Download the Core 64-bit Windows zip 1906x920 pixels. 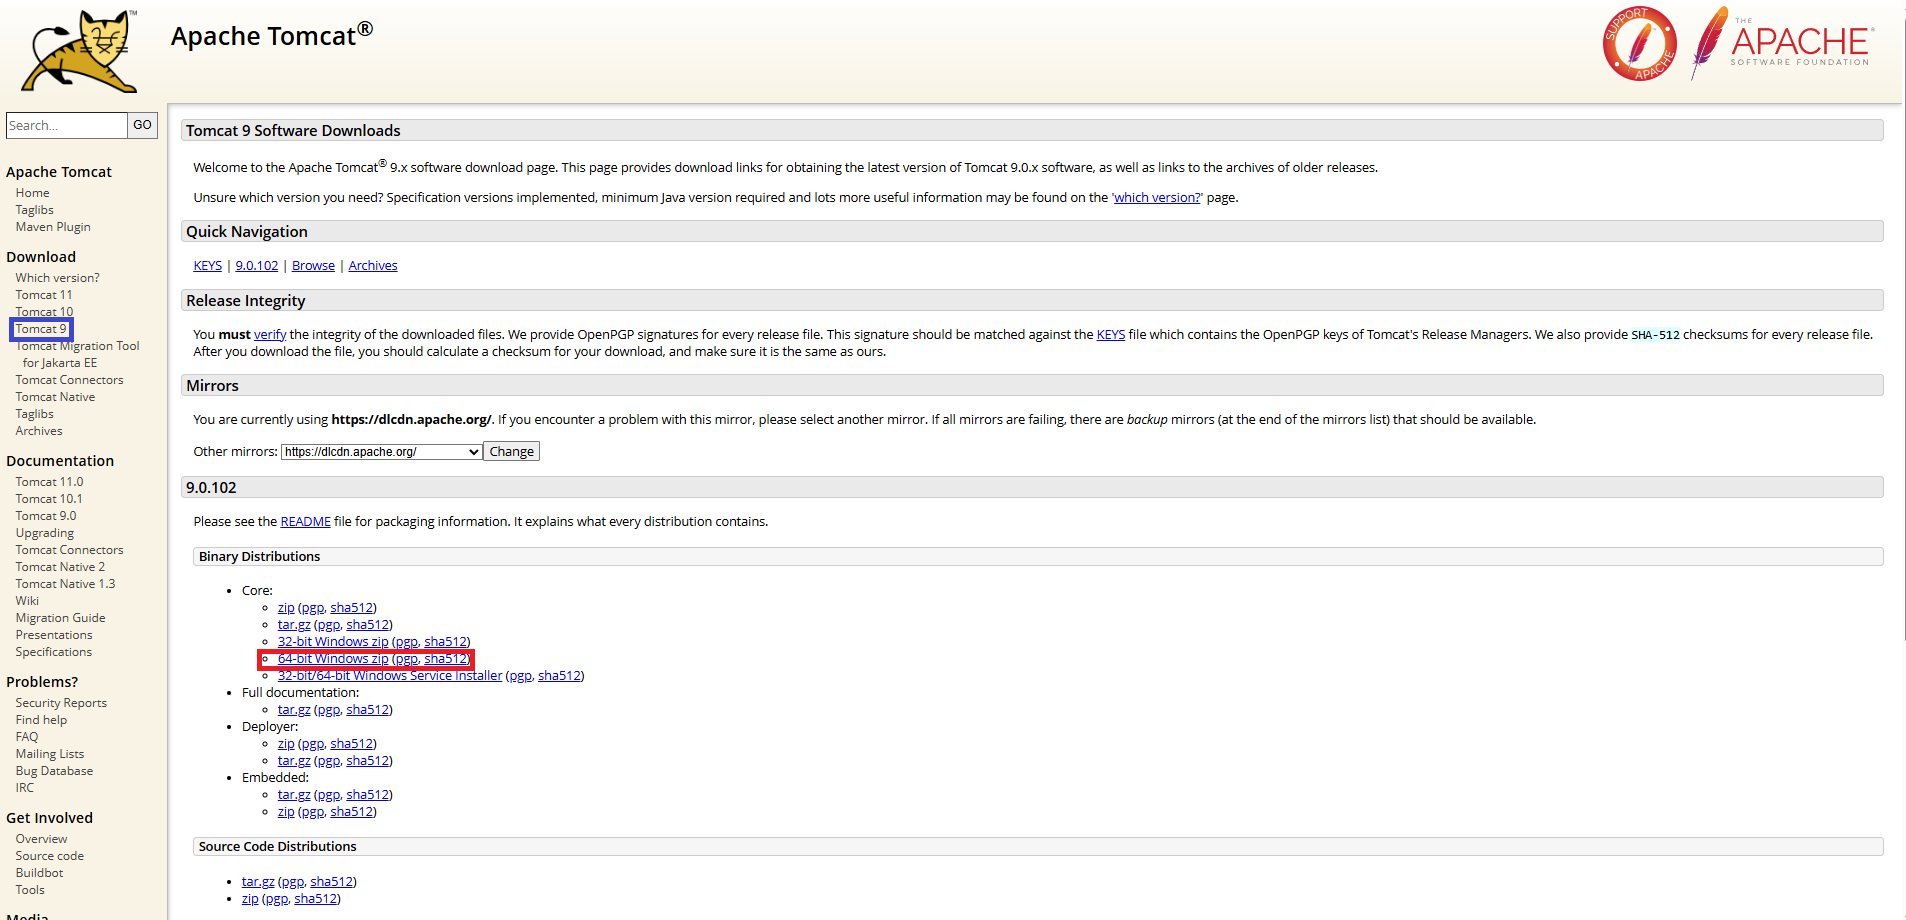333,659
